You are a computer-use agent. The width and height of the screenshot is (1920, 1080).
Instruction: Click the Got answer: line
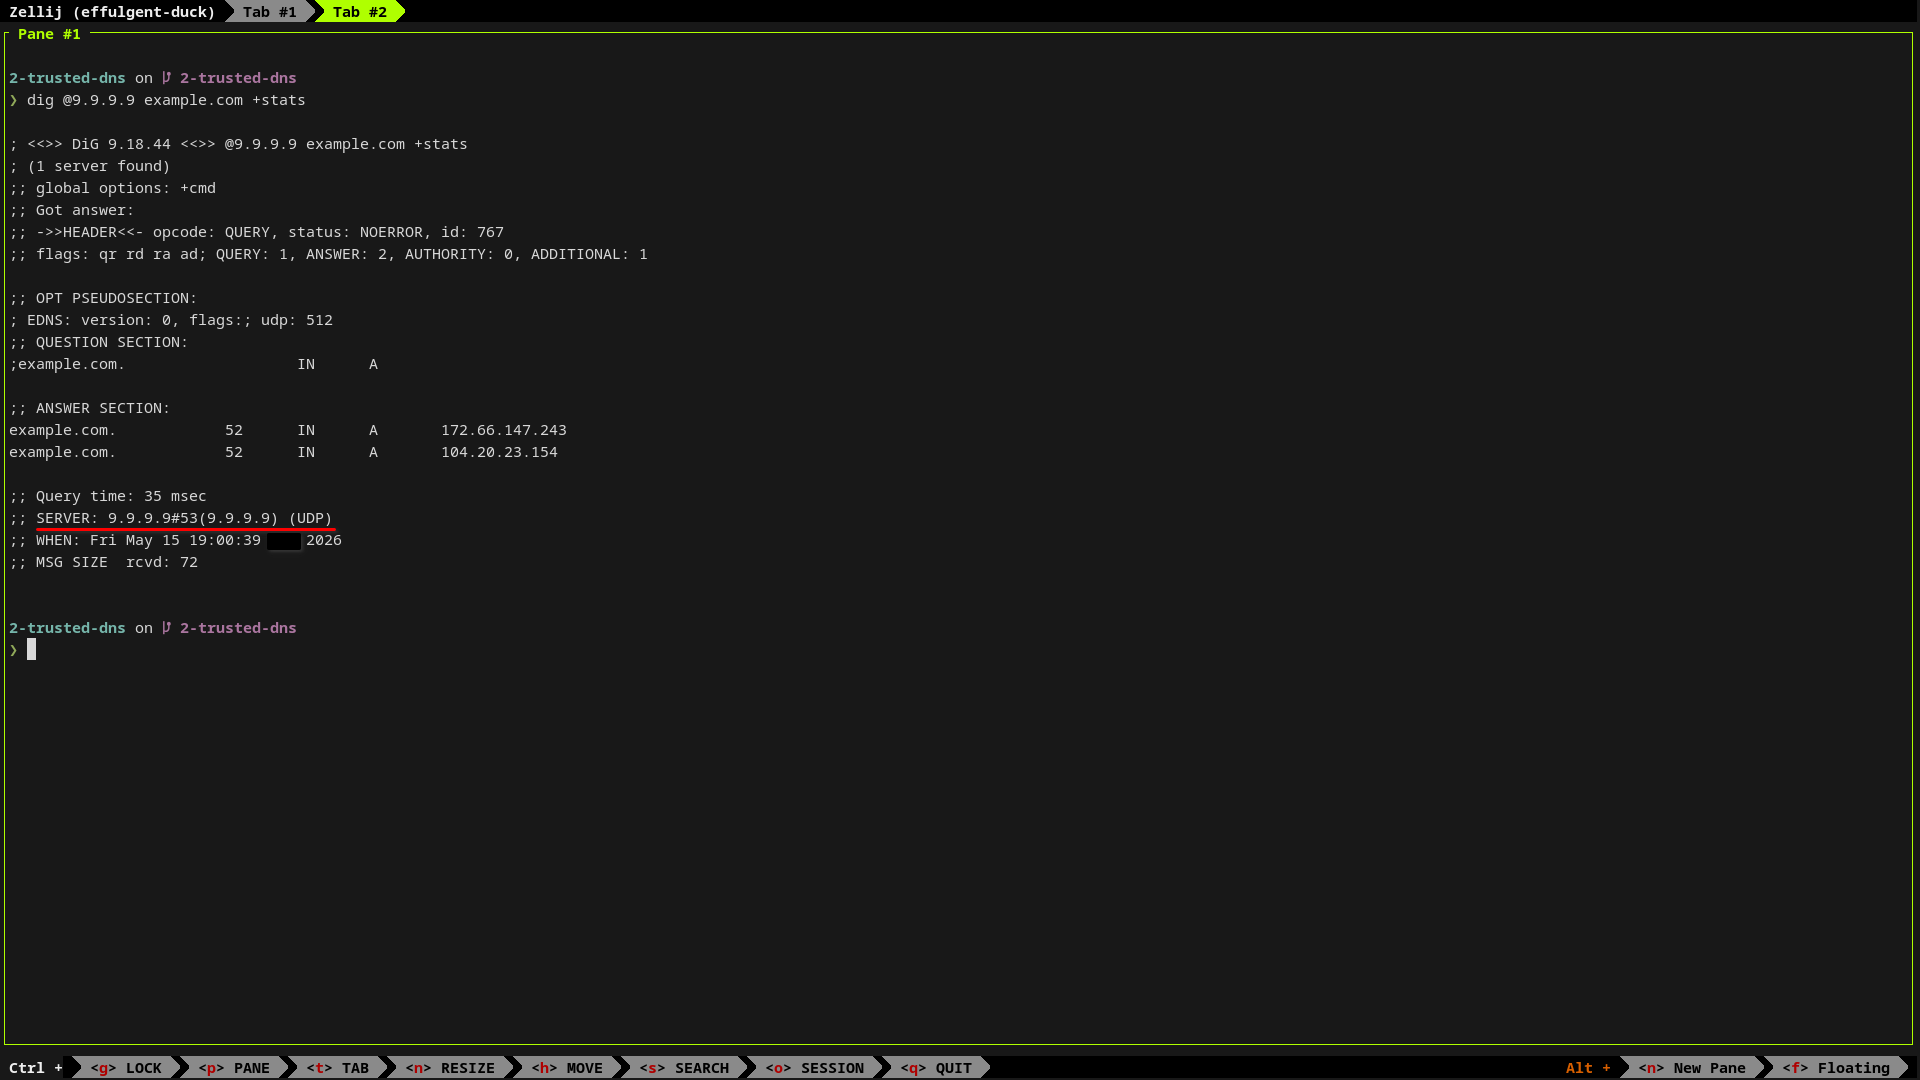[x=72, y=210]
